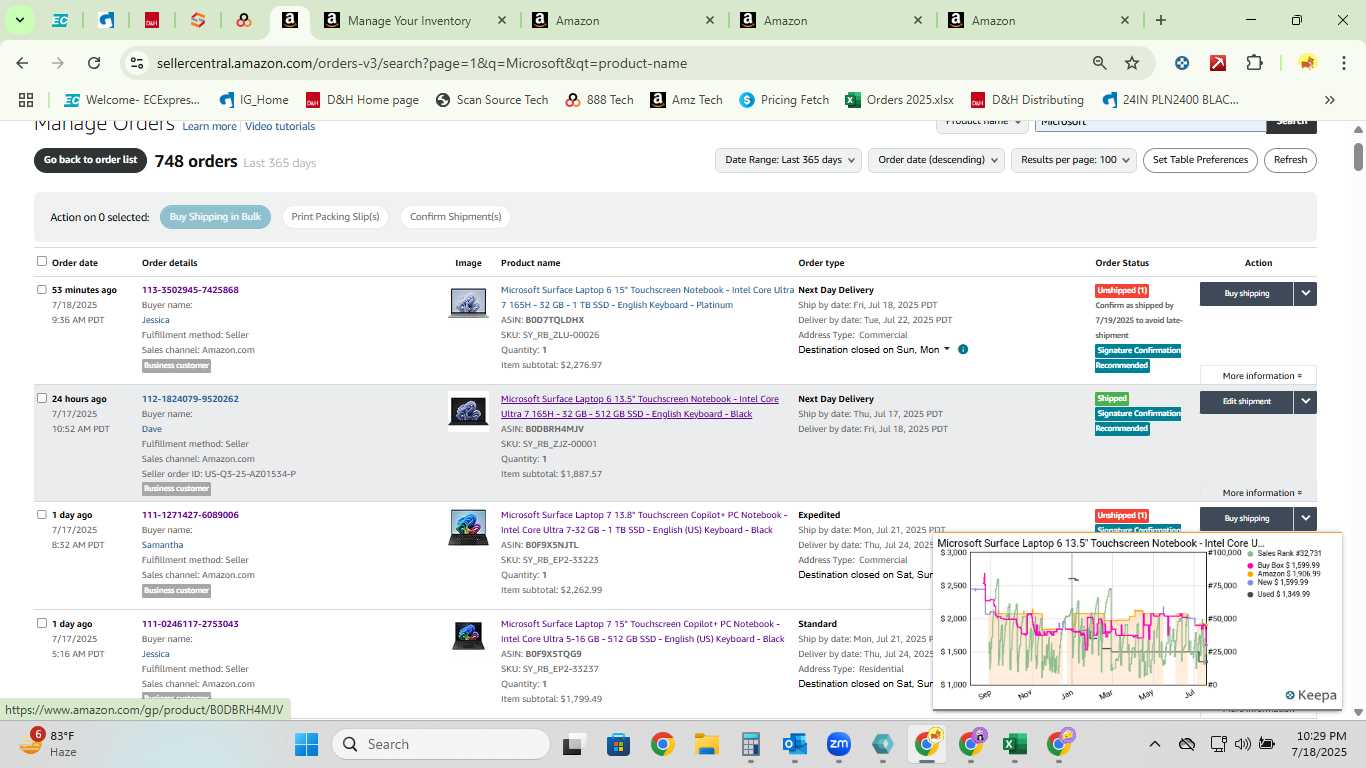Click the info icon beside Destination closed on Sun
This screenshot has height=768, width=1366.
(x=963, y=349)
